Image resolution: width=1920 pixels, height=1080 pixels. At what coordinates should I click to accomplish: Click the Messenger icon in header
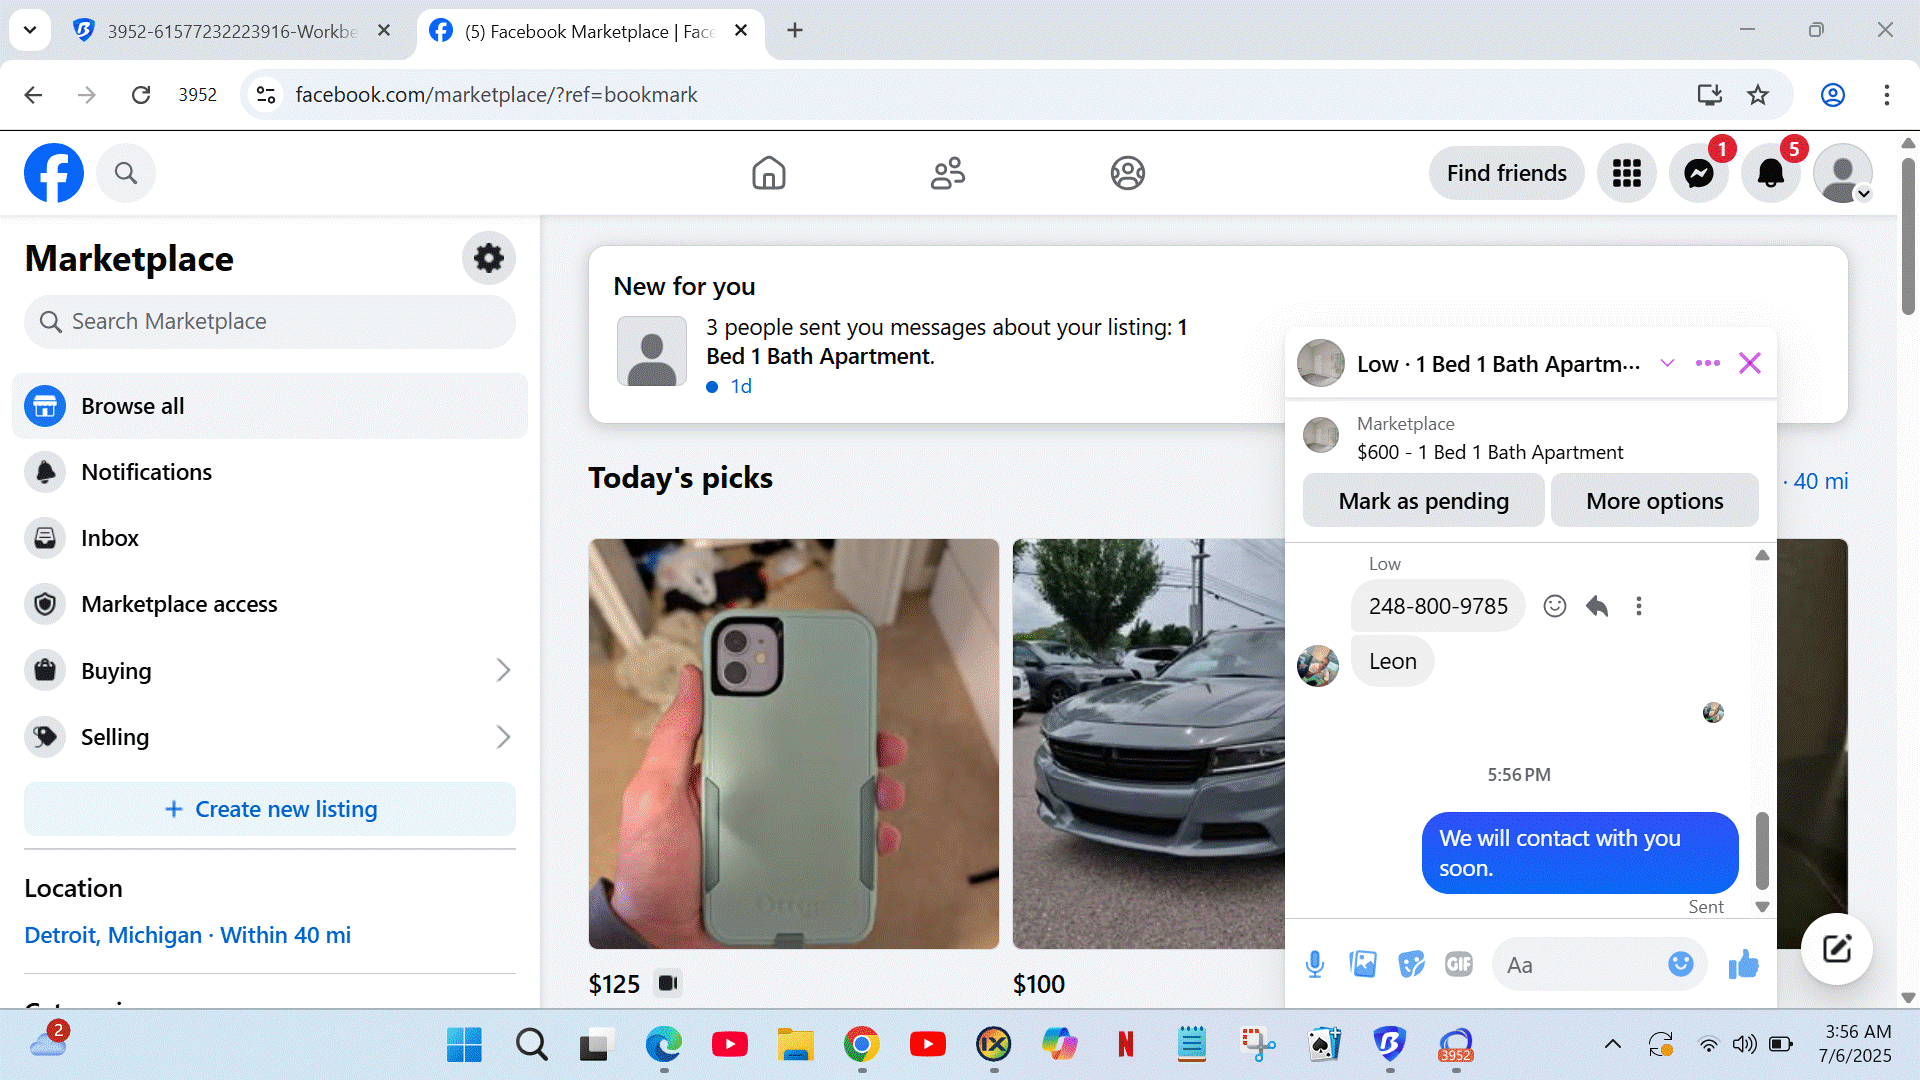(1698, 173)
